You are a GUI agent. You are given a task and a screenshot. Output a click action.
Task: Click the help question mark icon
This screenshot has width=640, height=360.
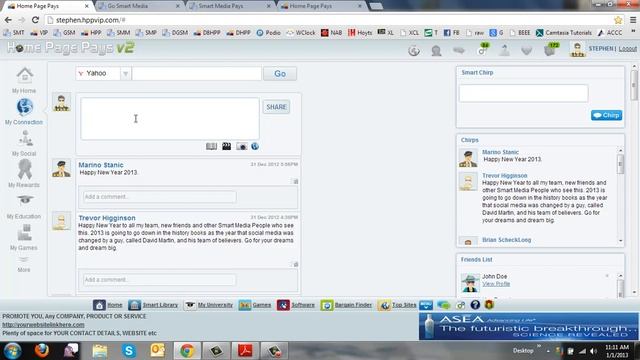(475, 304)
